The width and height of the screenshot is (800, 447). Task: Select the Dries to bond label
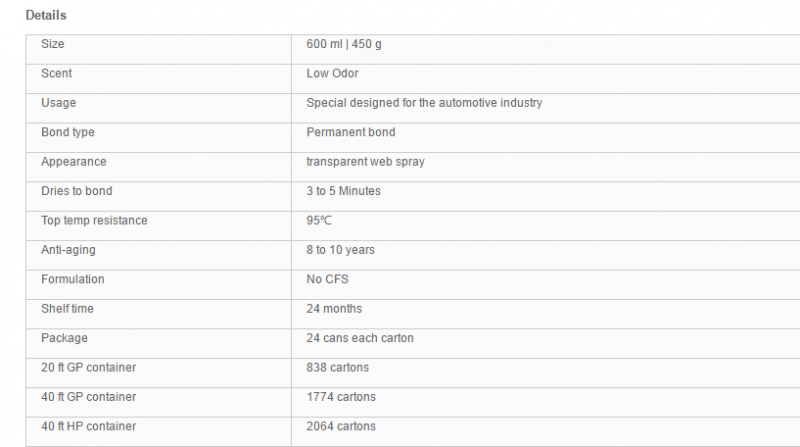coord(77,191)
